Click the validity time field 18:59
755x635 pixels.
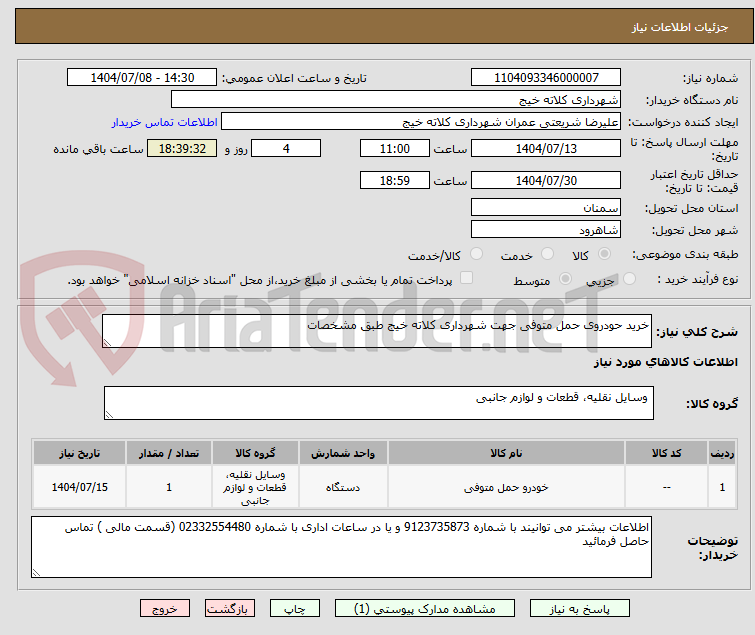click(394, 181)
